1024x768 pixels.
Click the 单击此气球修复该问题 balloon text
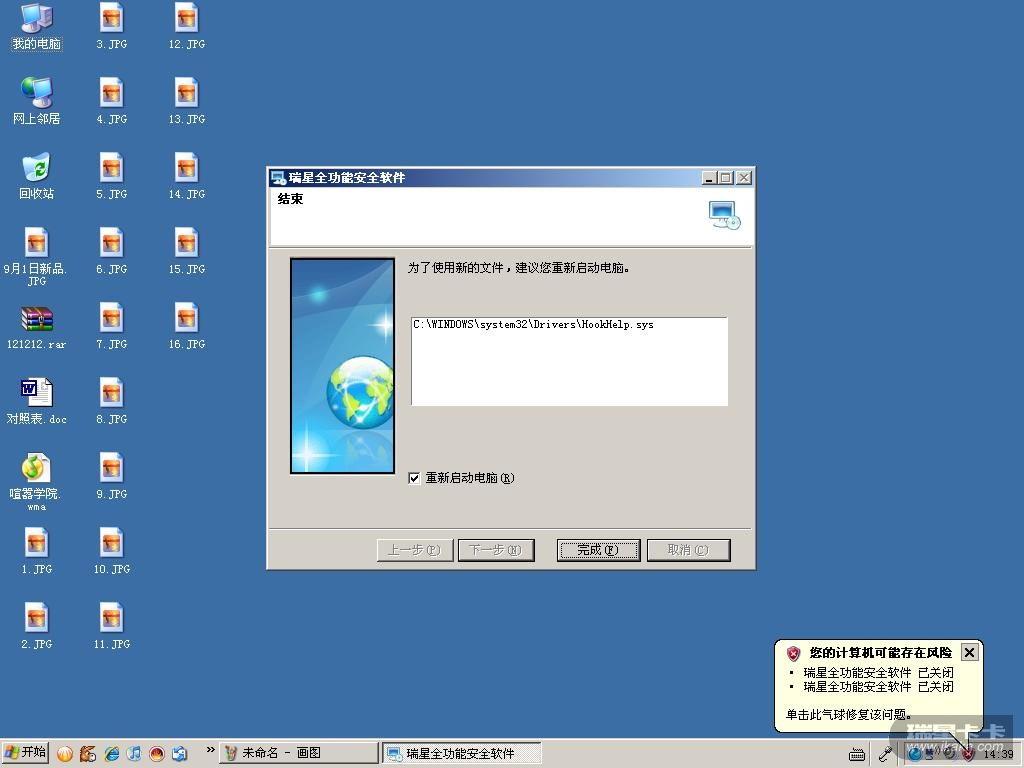point(848,714)
